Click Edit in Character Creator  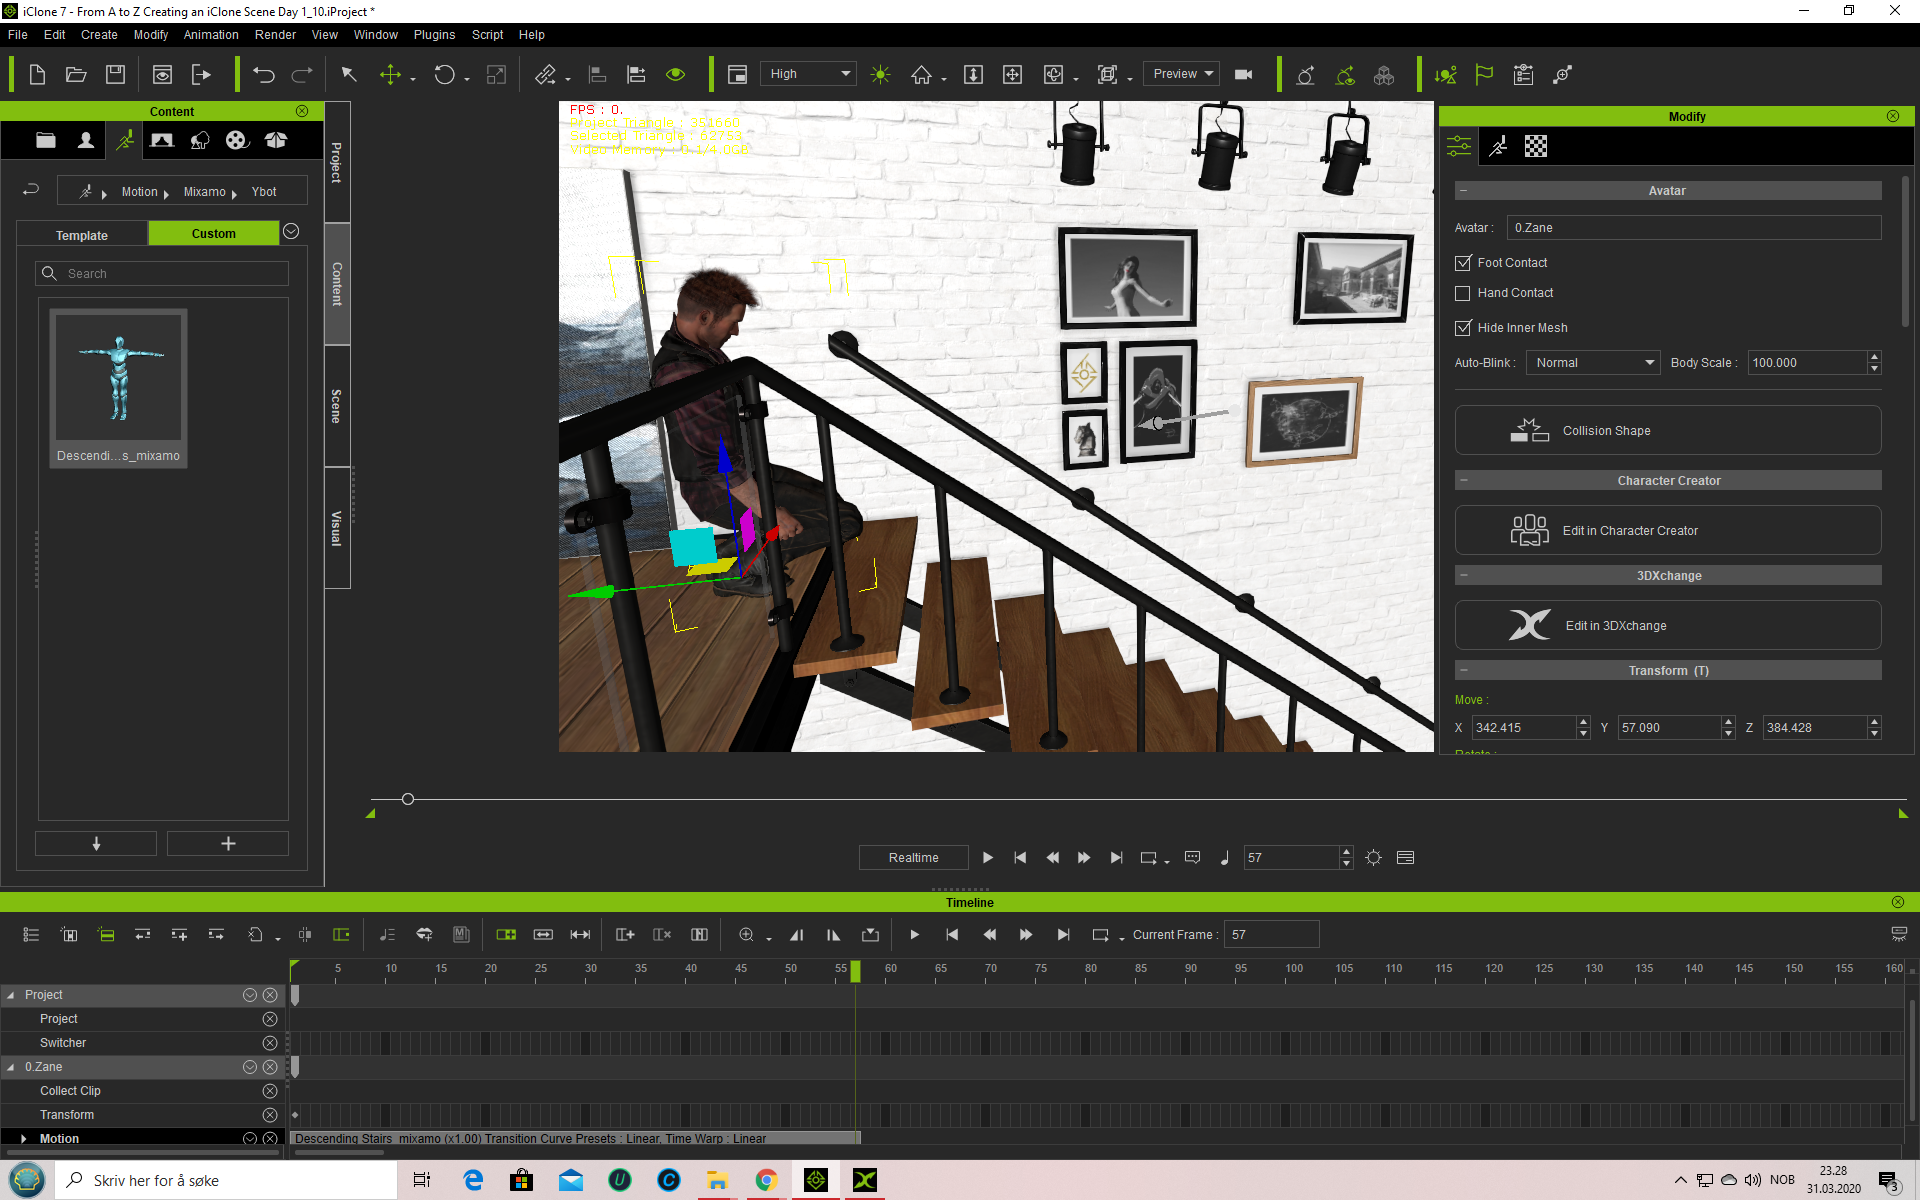(1667, 530)
